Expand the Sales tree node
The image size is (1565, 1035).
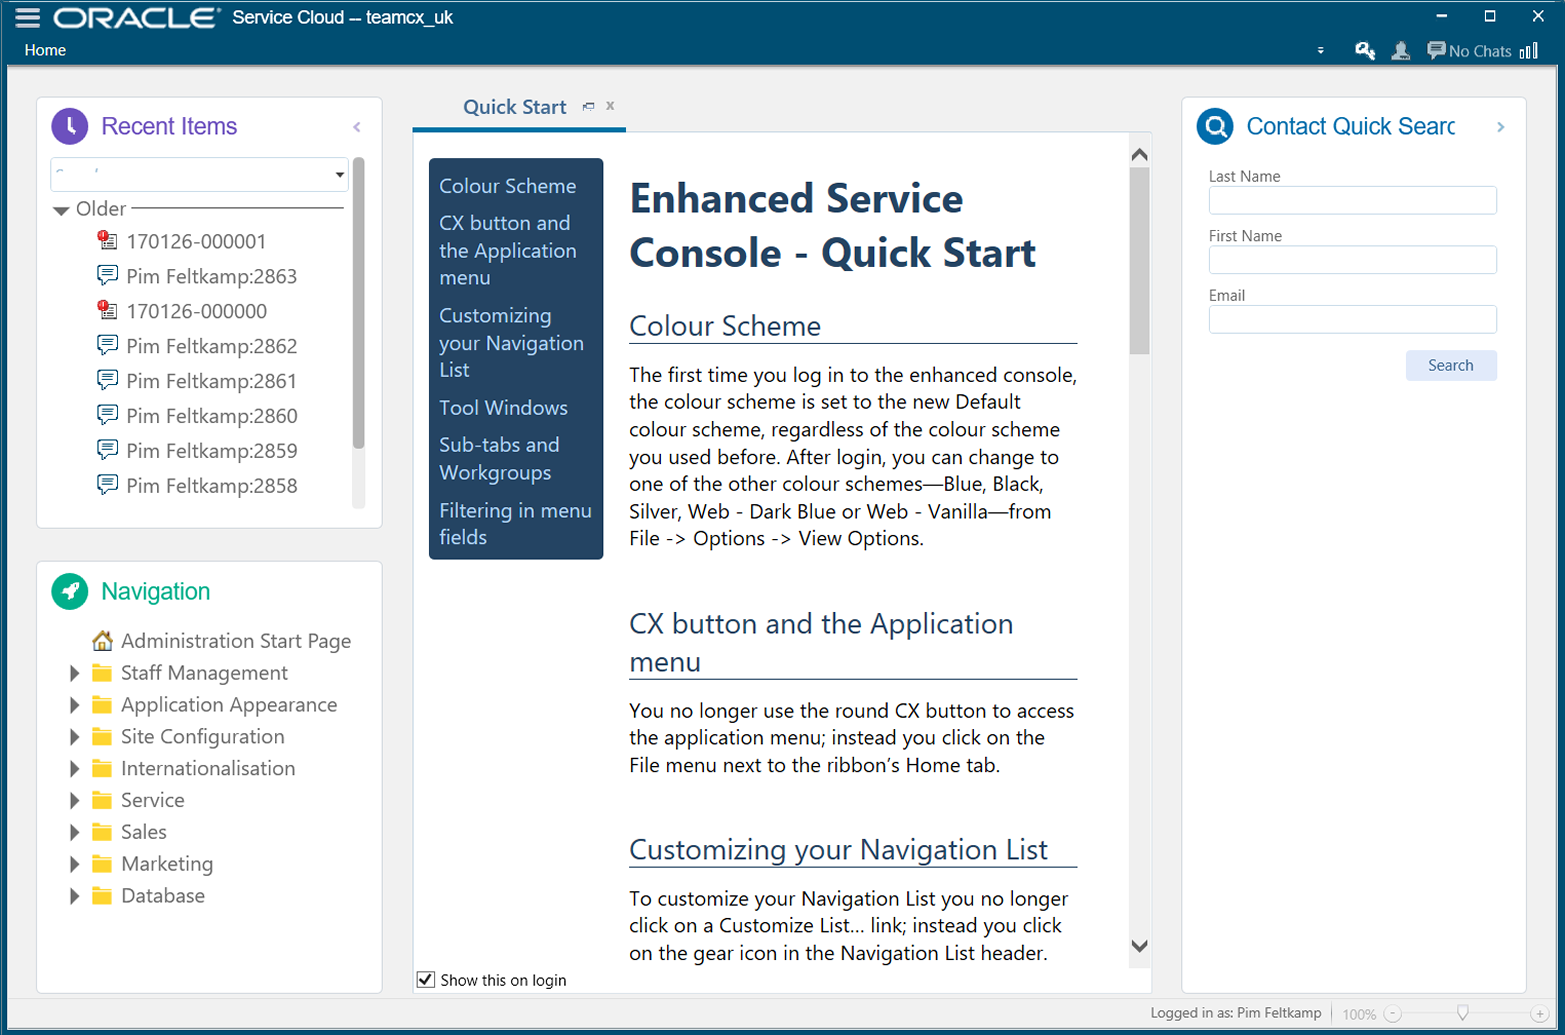click(75, 832)
